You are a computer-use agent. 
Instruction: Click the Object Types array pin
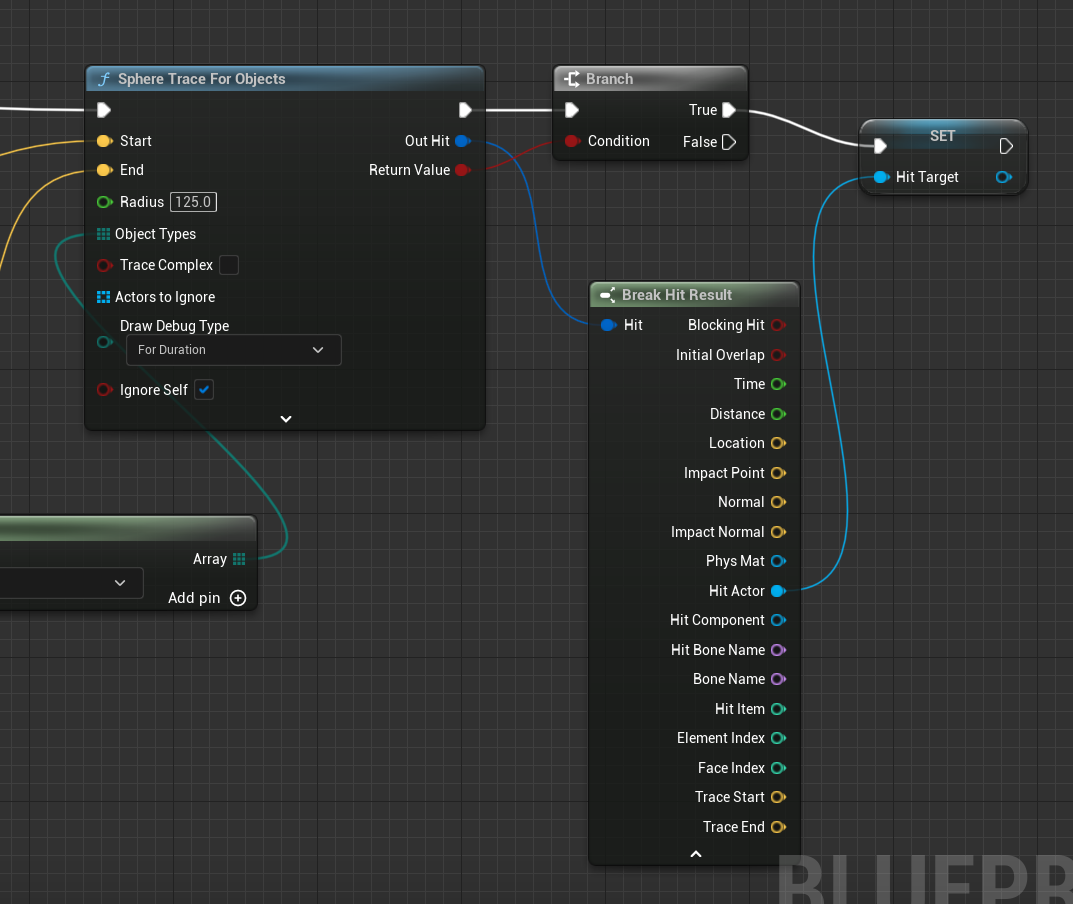[x=103, y=234]
